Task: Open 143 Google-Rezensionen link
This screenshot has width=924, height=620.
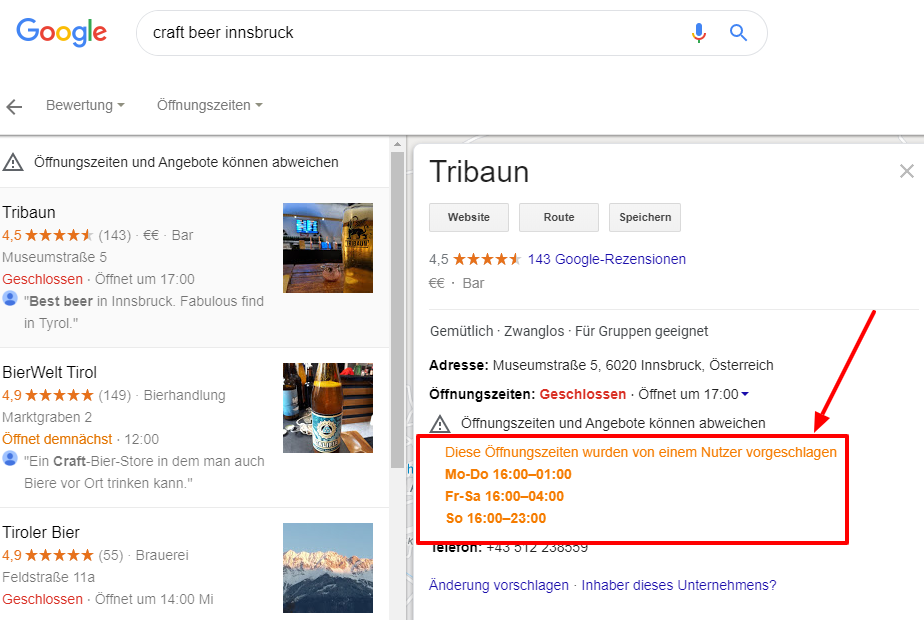Action: click(606, 259)
